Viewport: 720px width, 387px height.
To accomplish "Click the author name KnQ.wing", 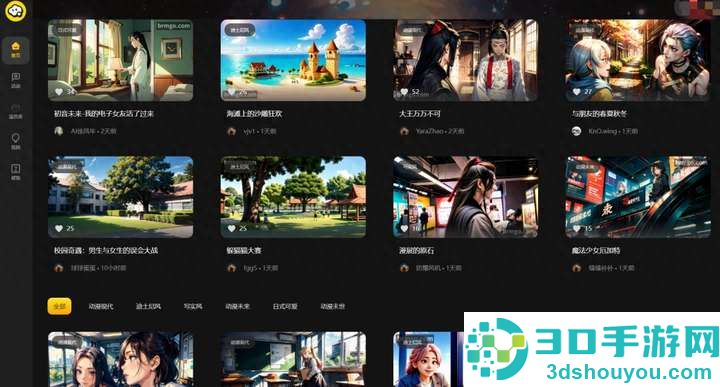I will [602, 131].
